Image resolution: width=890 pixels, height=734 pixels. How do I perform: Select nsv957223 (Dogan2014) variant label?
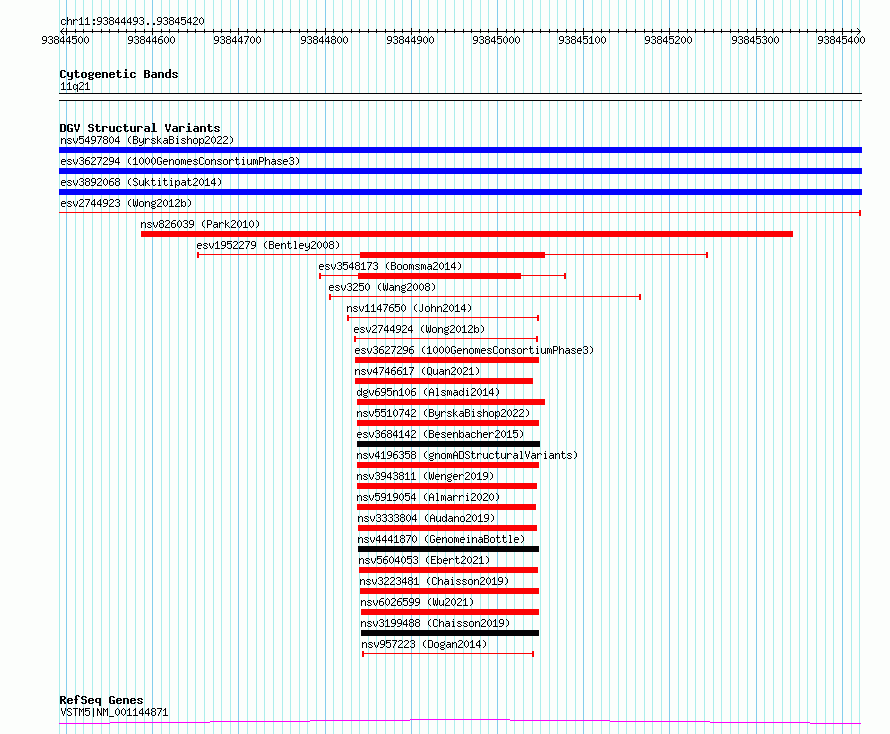424,644
